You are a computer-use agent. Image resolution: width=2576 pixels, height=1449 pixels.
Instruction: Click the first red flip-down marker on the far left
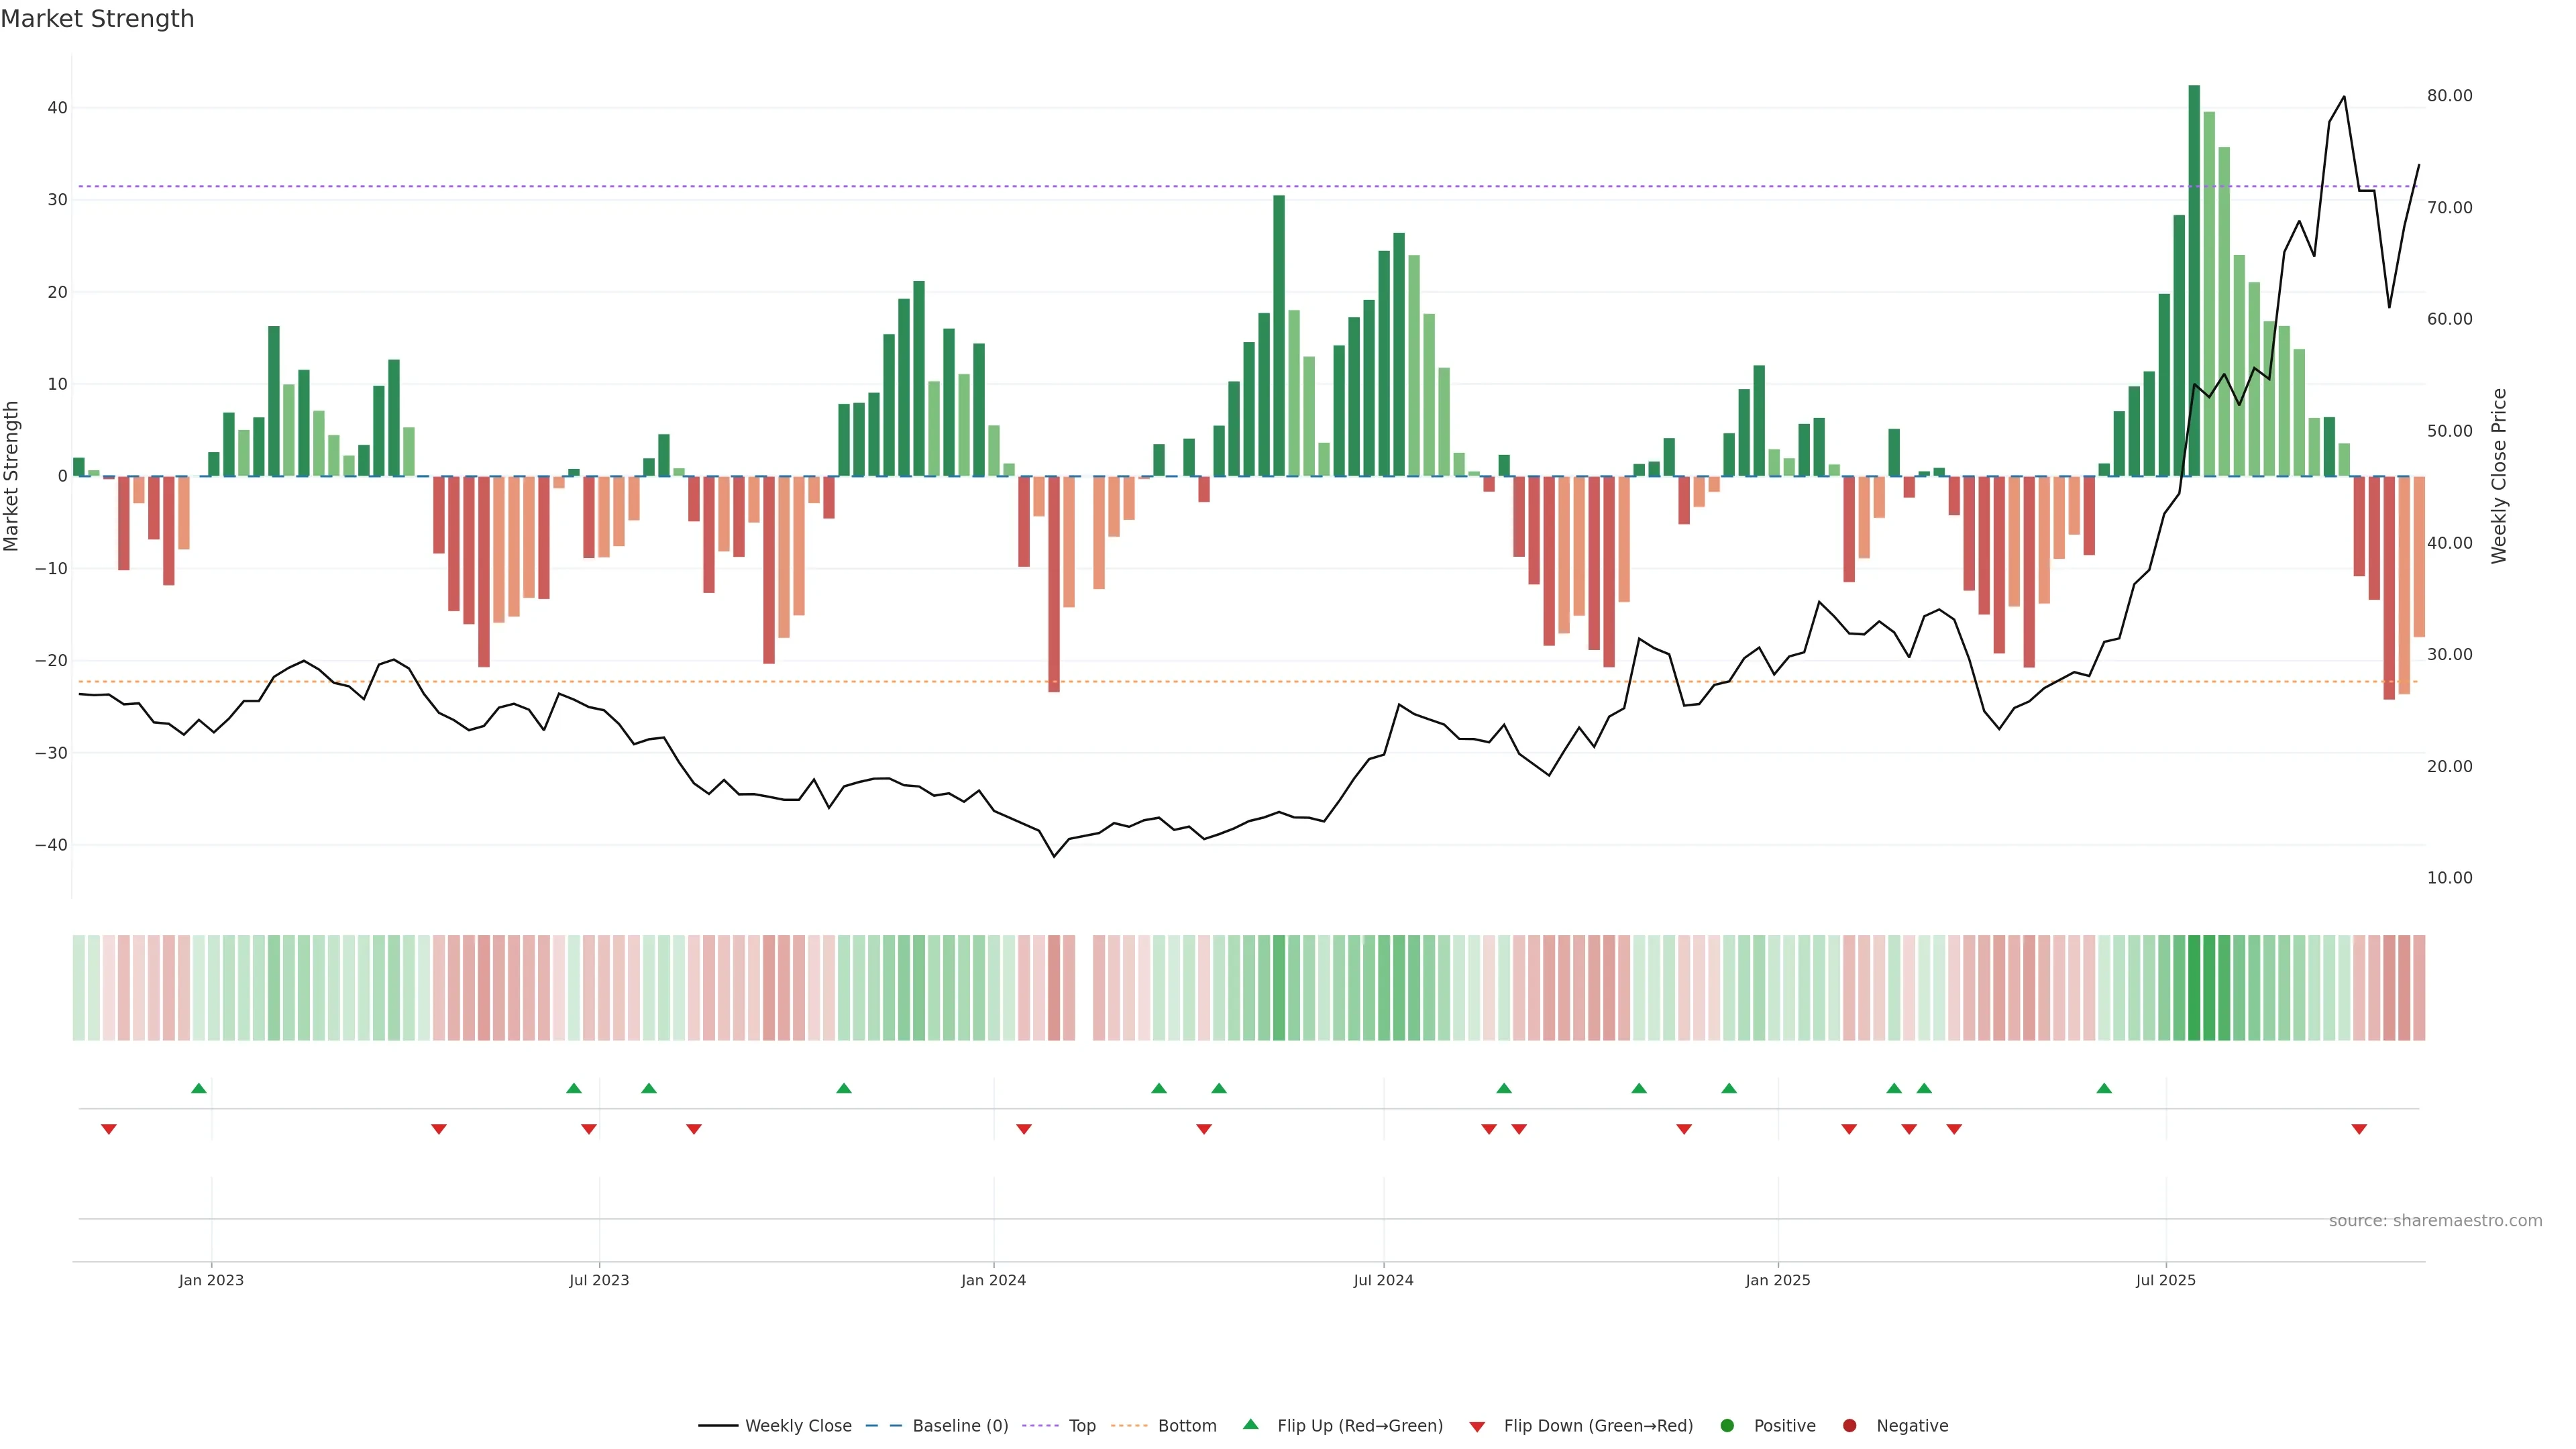[109, 1129]
